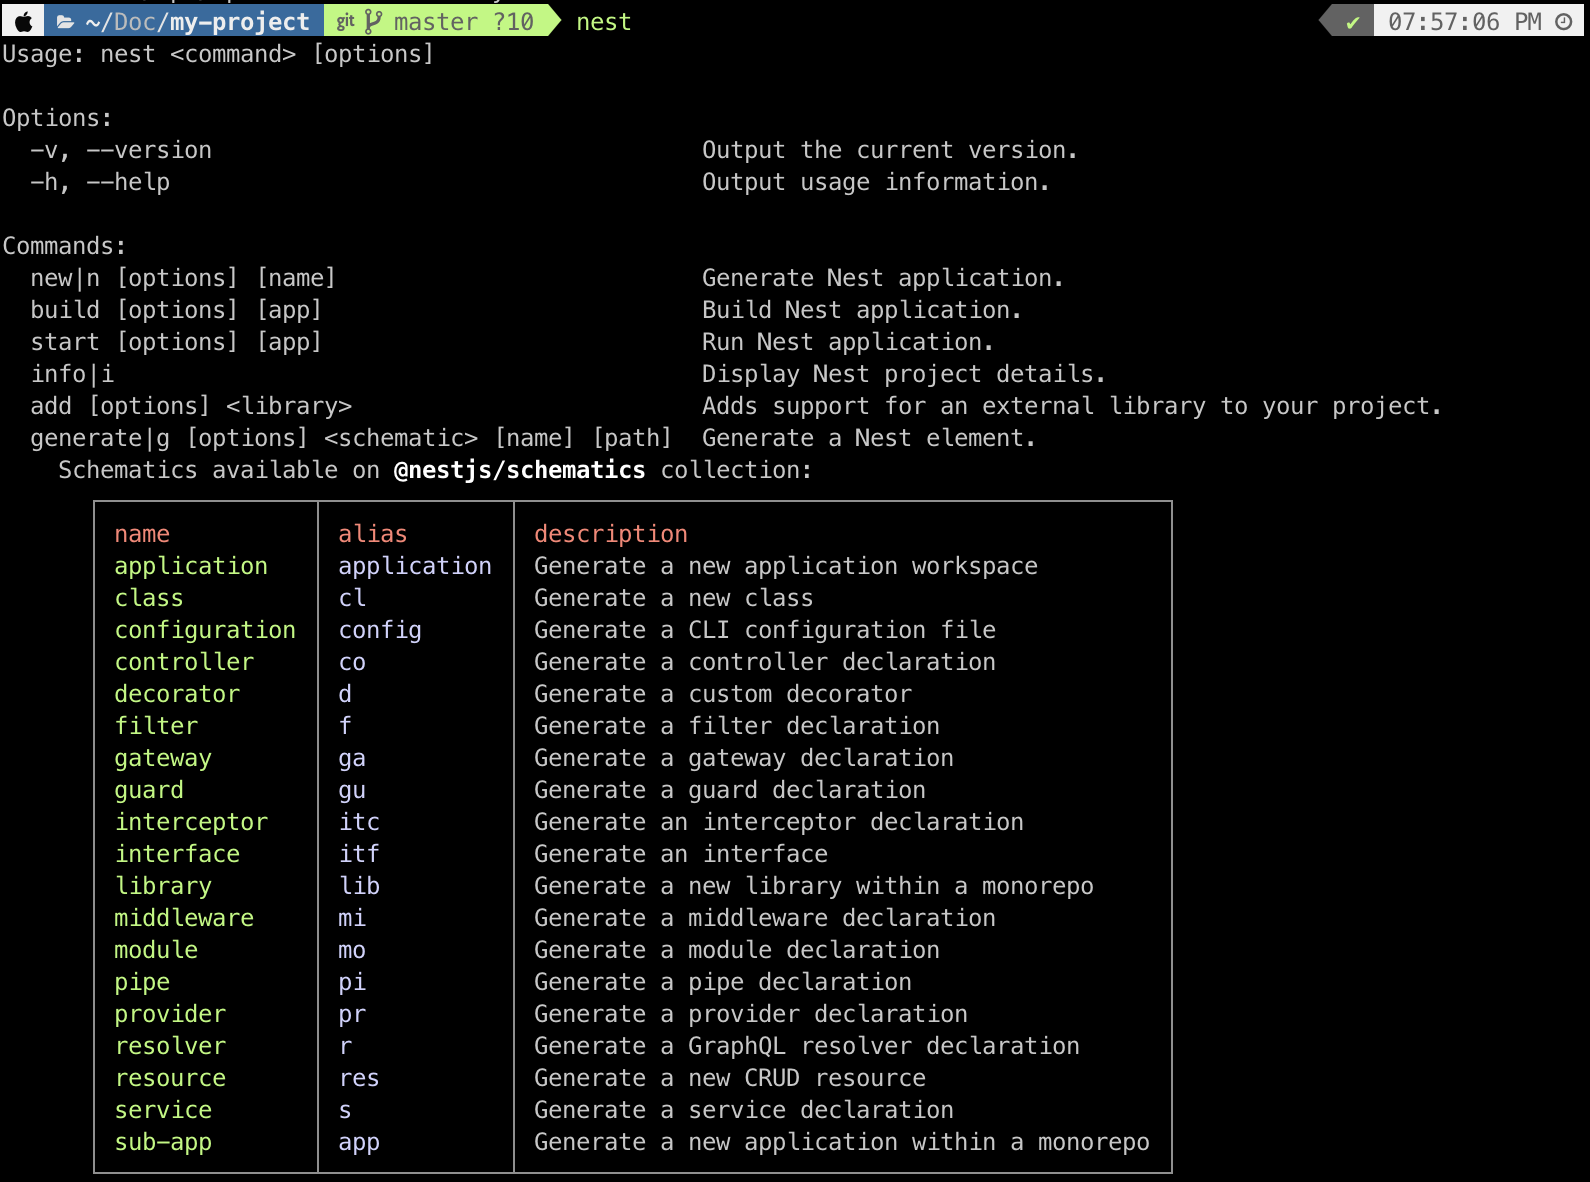This screenshot has width=1590, height=1182.
Task: Click the git branch icon
Action: 373,22
